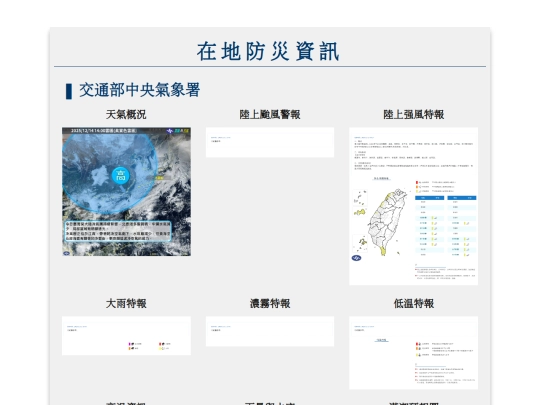Open the 低溫特報 preview panel
Screen dimensions: 540x405
tap(413, 353)
